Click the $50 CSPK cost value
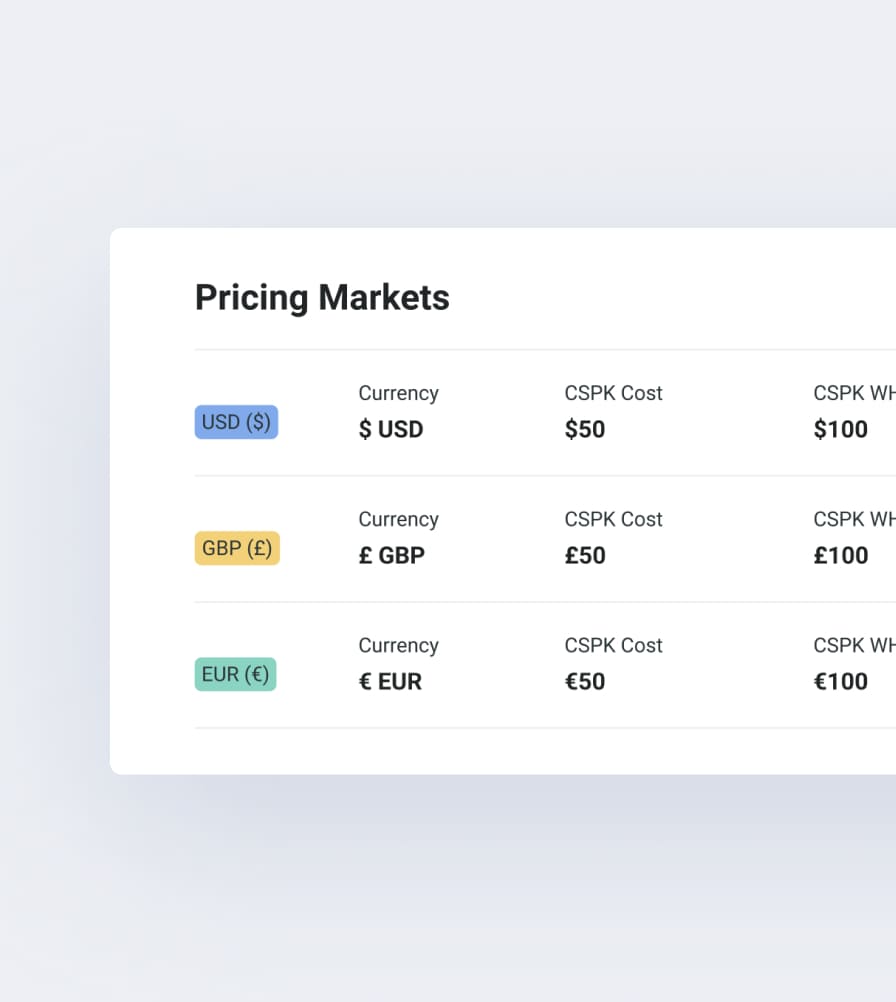 point(585,430)
